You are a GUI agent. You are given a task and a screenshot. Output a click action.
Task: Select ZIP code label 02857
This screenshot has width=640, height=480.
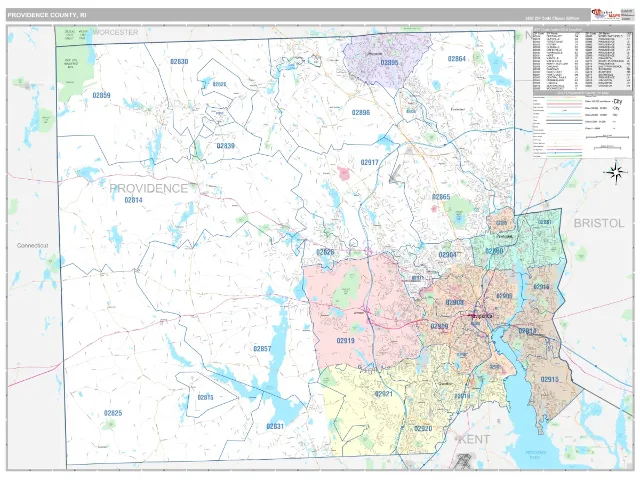point(262,349)
